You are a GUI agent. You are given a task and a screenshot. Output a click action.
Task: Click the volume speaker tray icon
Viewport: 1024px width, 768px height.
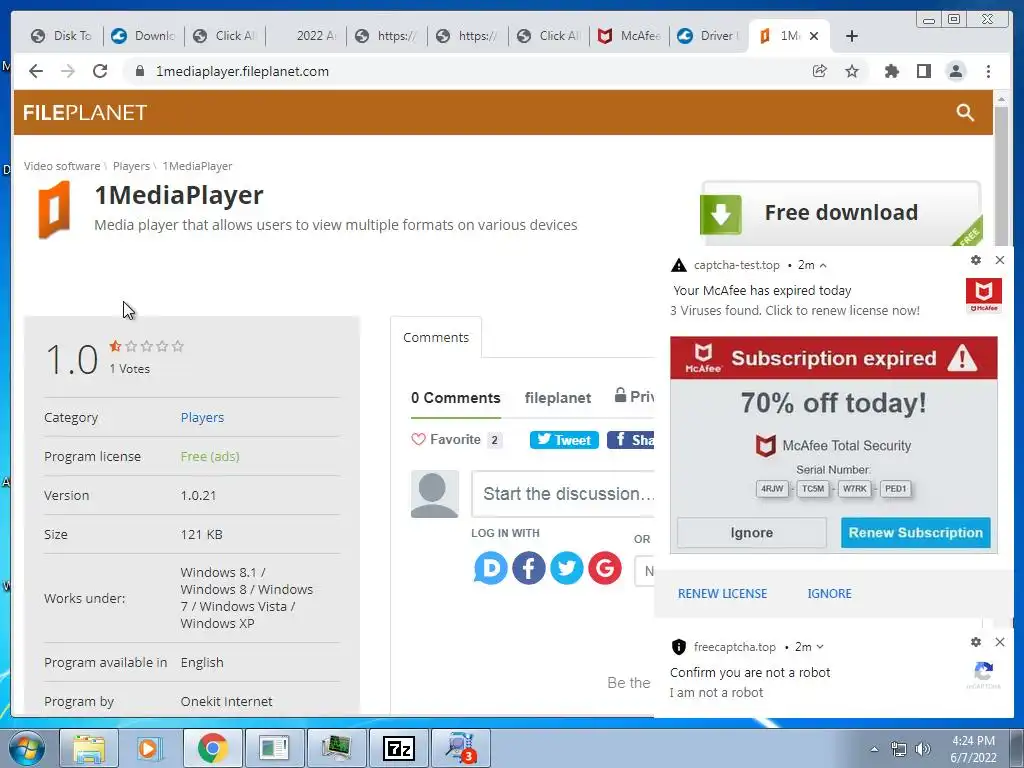click(923, 749)
